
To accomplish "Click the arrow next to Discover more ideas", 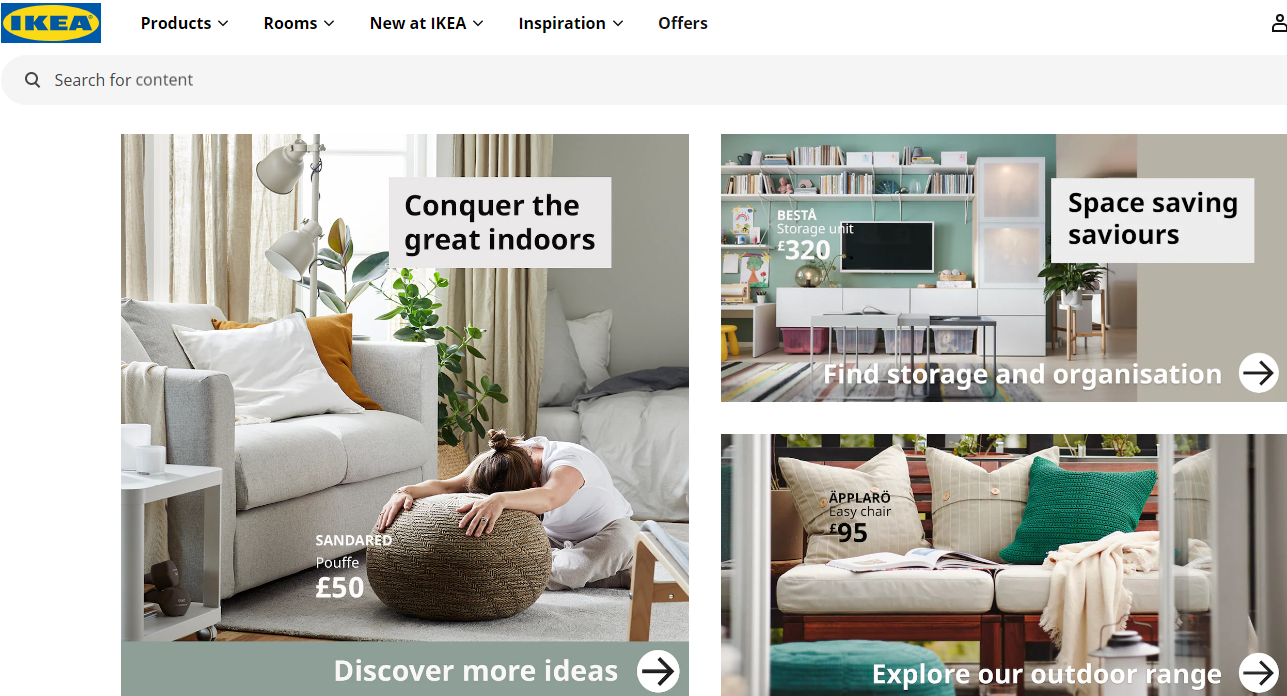I will [658, 671].
